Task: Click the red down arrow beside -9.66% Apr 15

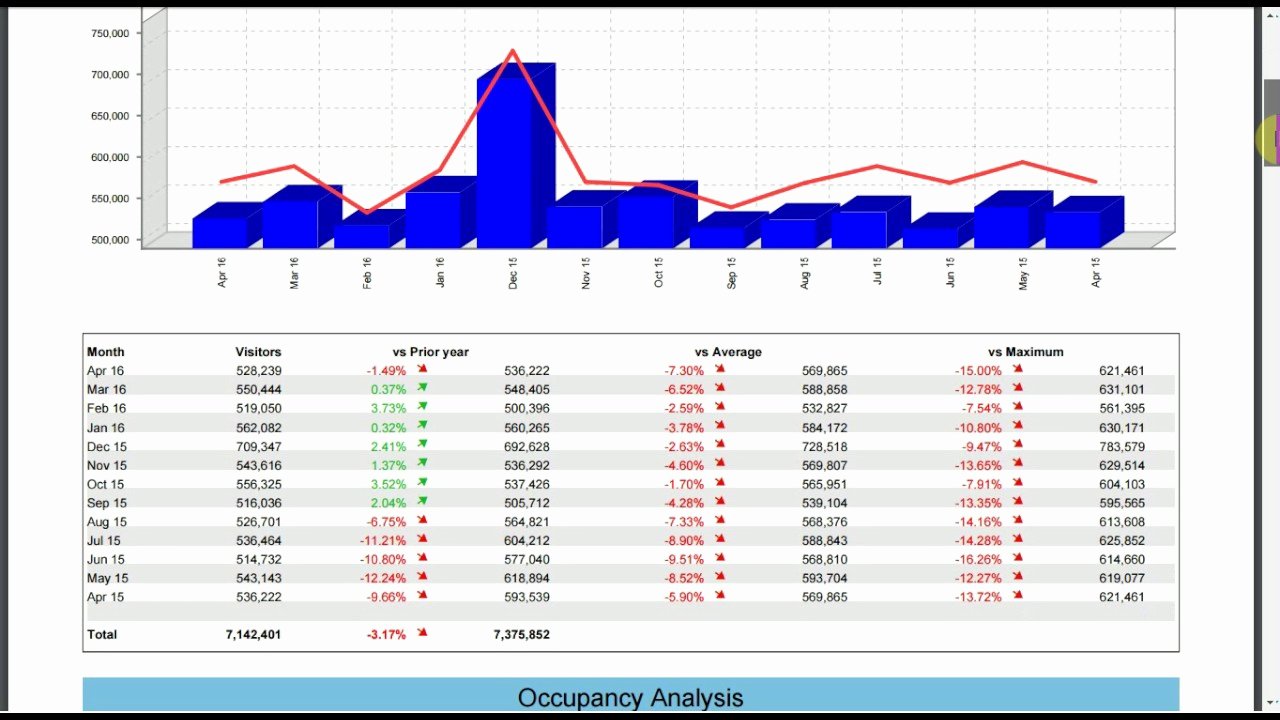Action: (x=422, y=596)
